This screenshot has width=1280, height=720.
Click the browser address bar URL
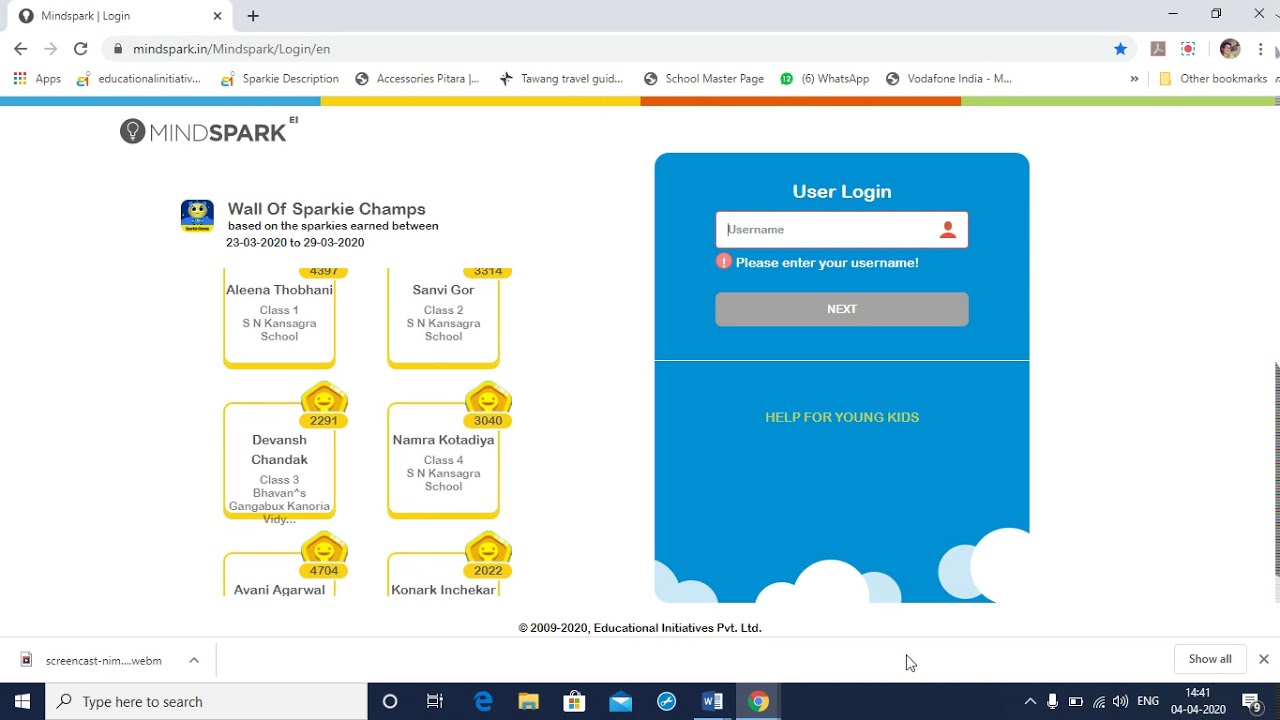(231, 49)
